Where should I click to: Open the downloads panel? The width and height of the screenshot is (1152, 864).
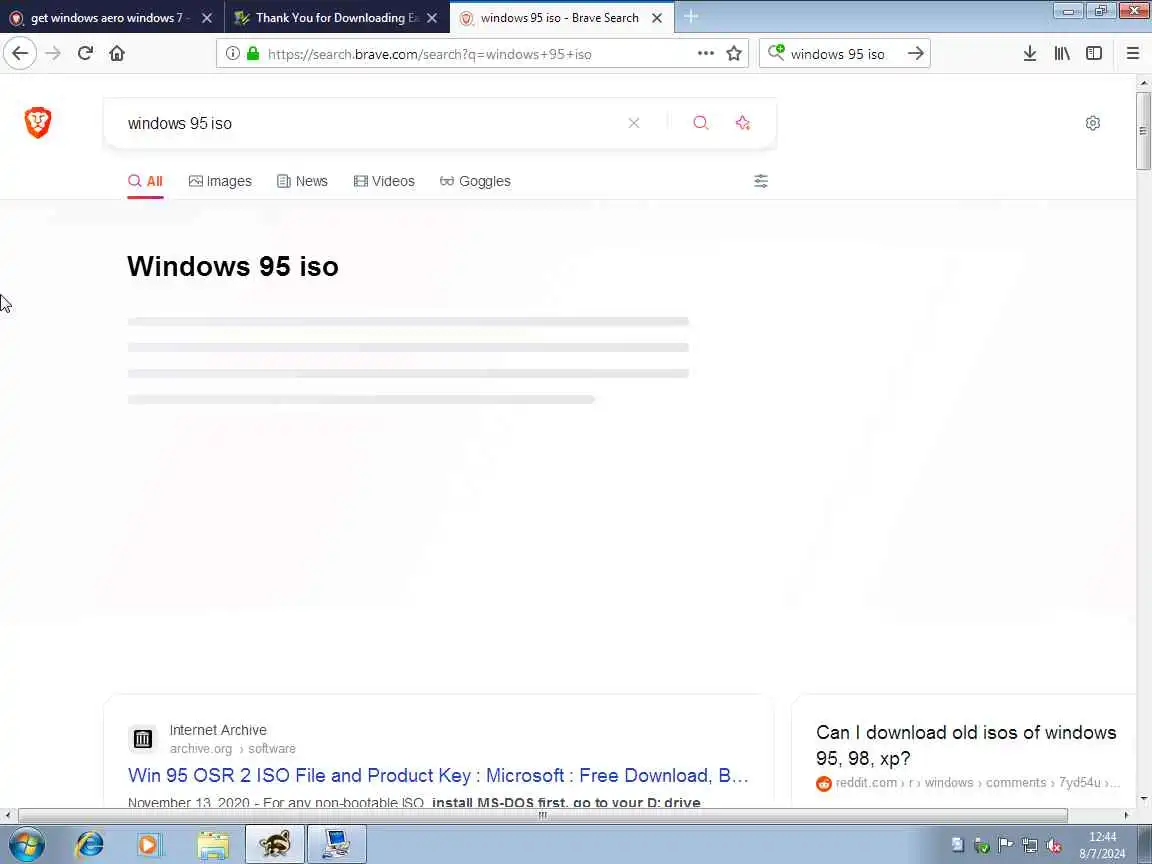click(1030, 53)
